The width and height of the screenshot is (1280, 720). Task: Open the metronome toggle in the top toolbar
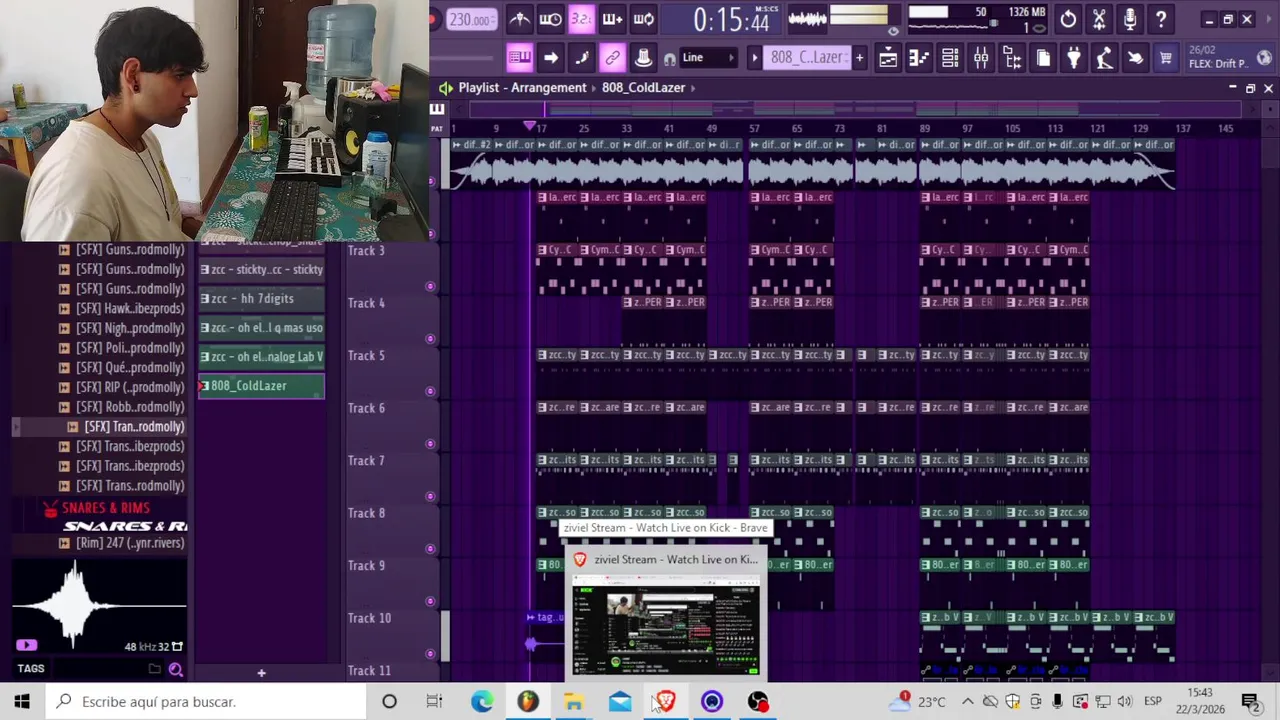point(519,19)
